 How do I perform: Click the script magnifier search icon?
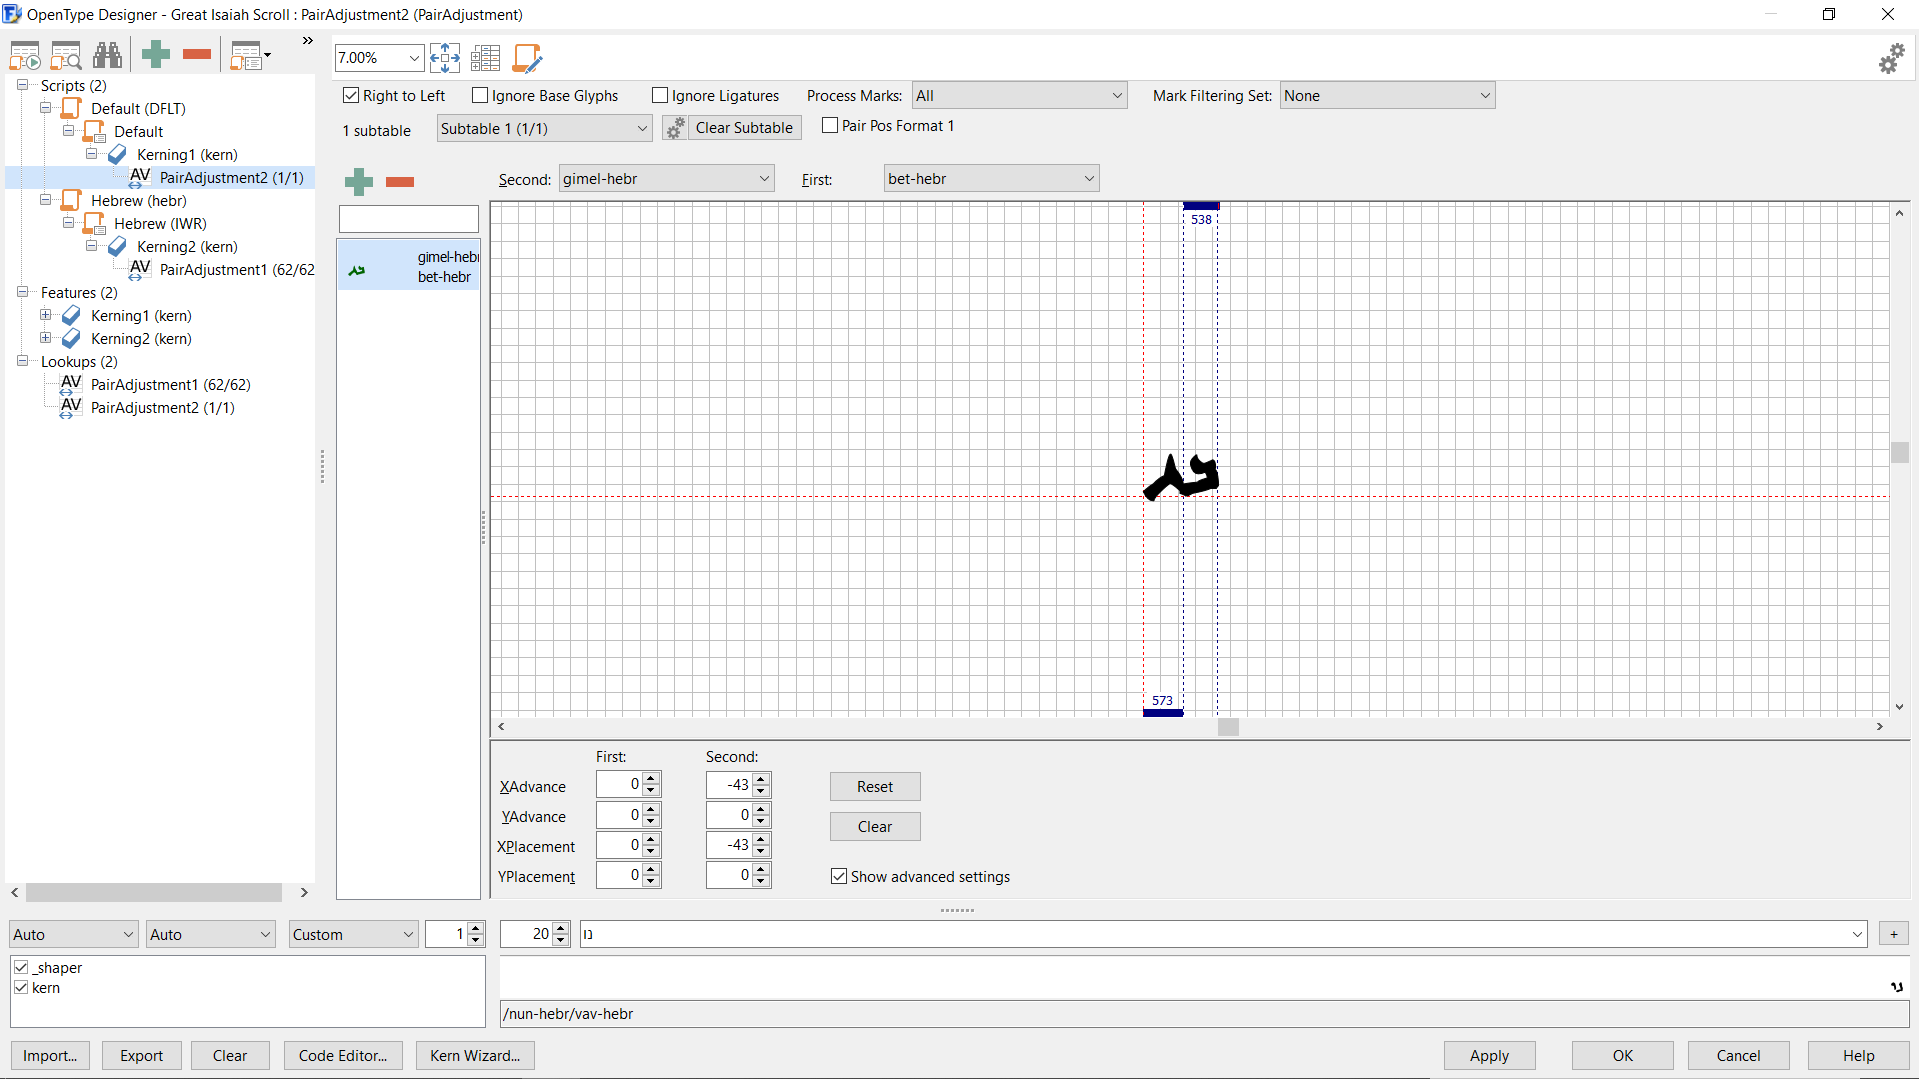[66, 56]
